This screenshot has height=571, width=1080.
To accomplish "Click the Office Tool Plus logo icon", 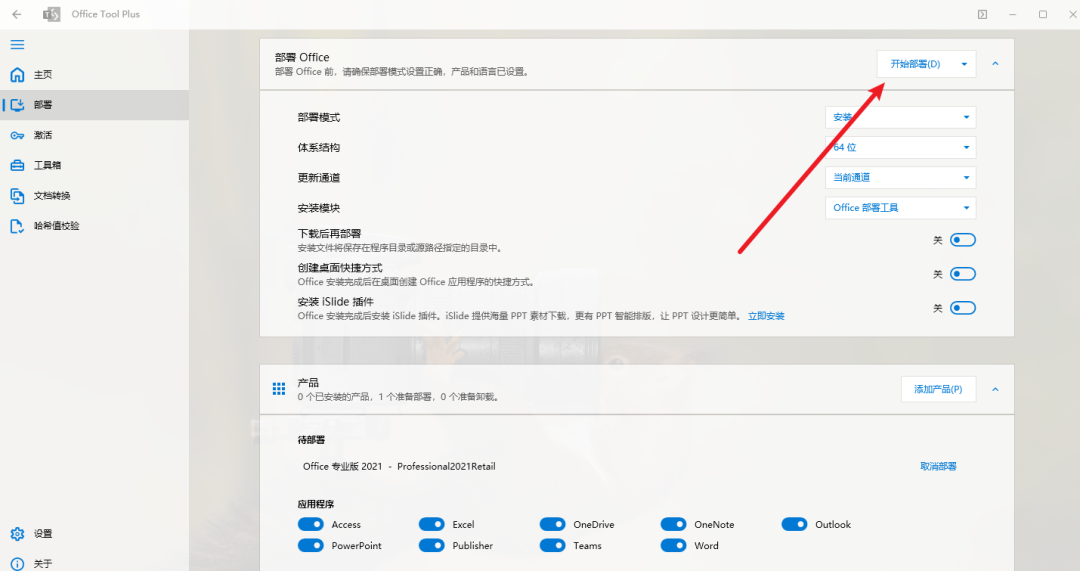I will 52,14.
